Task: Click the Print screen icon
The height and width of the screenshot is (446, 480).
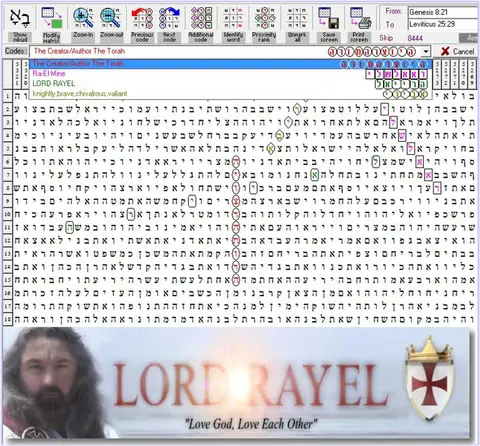Action: coord(360,18)
